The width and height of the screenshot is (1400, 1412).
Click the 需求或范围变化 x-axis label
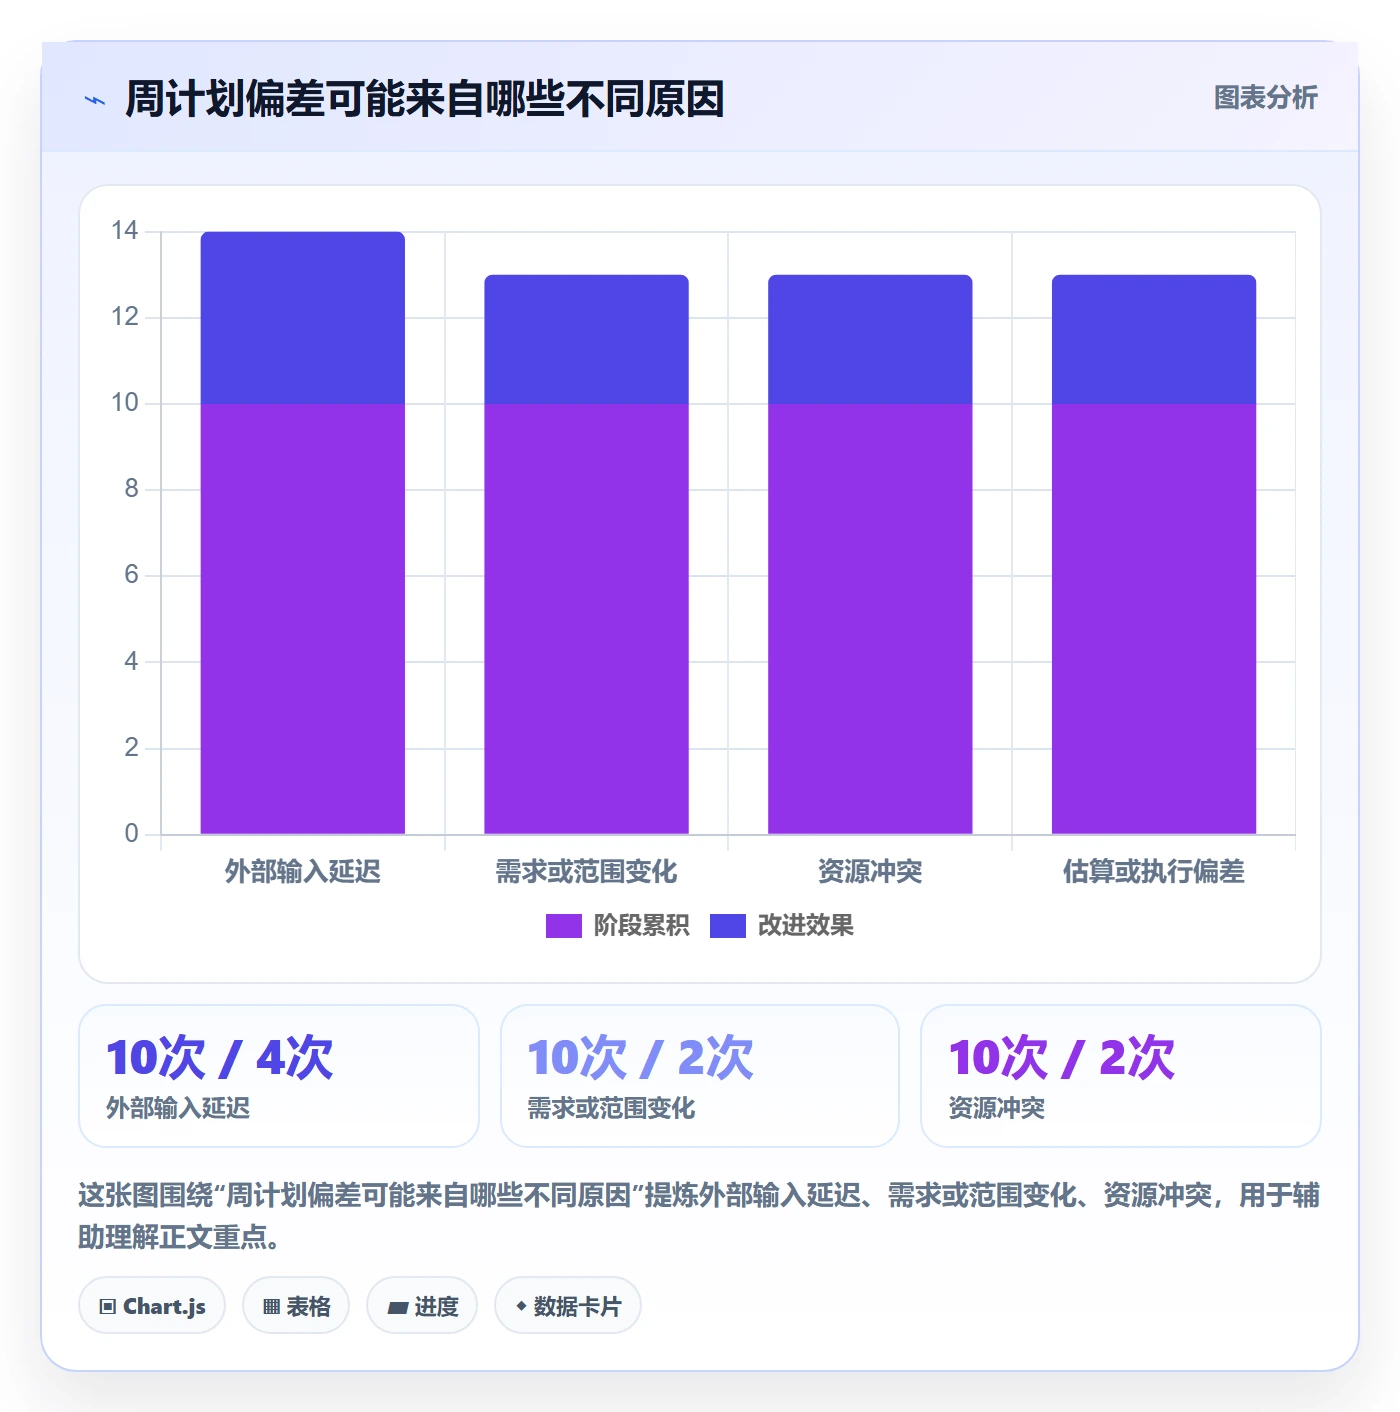click(x=587, y=872)
